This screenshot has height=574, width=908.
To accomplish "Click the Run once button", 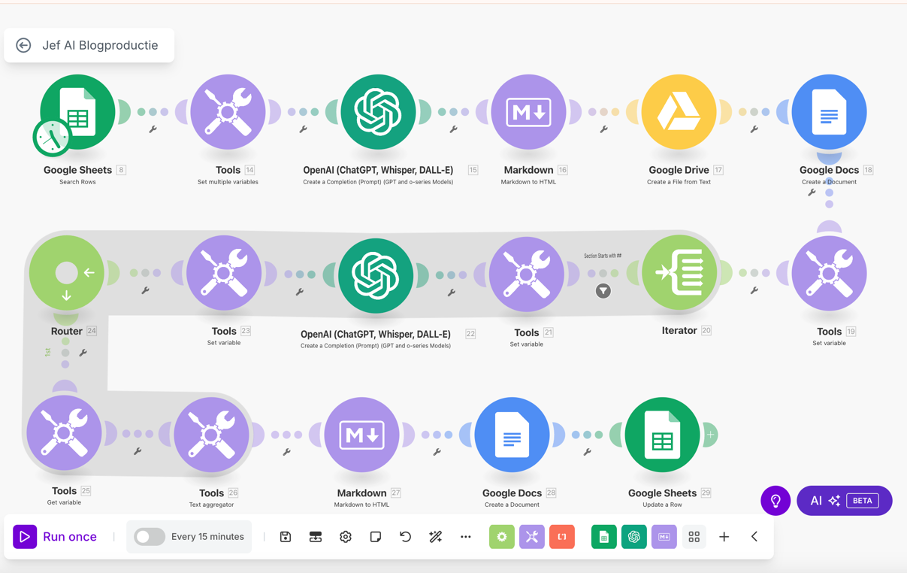I will tap(56, 537).
